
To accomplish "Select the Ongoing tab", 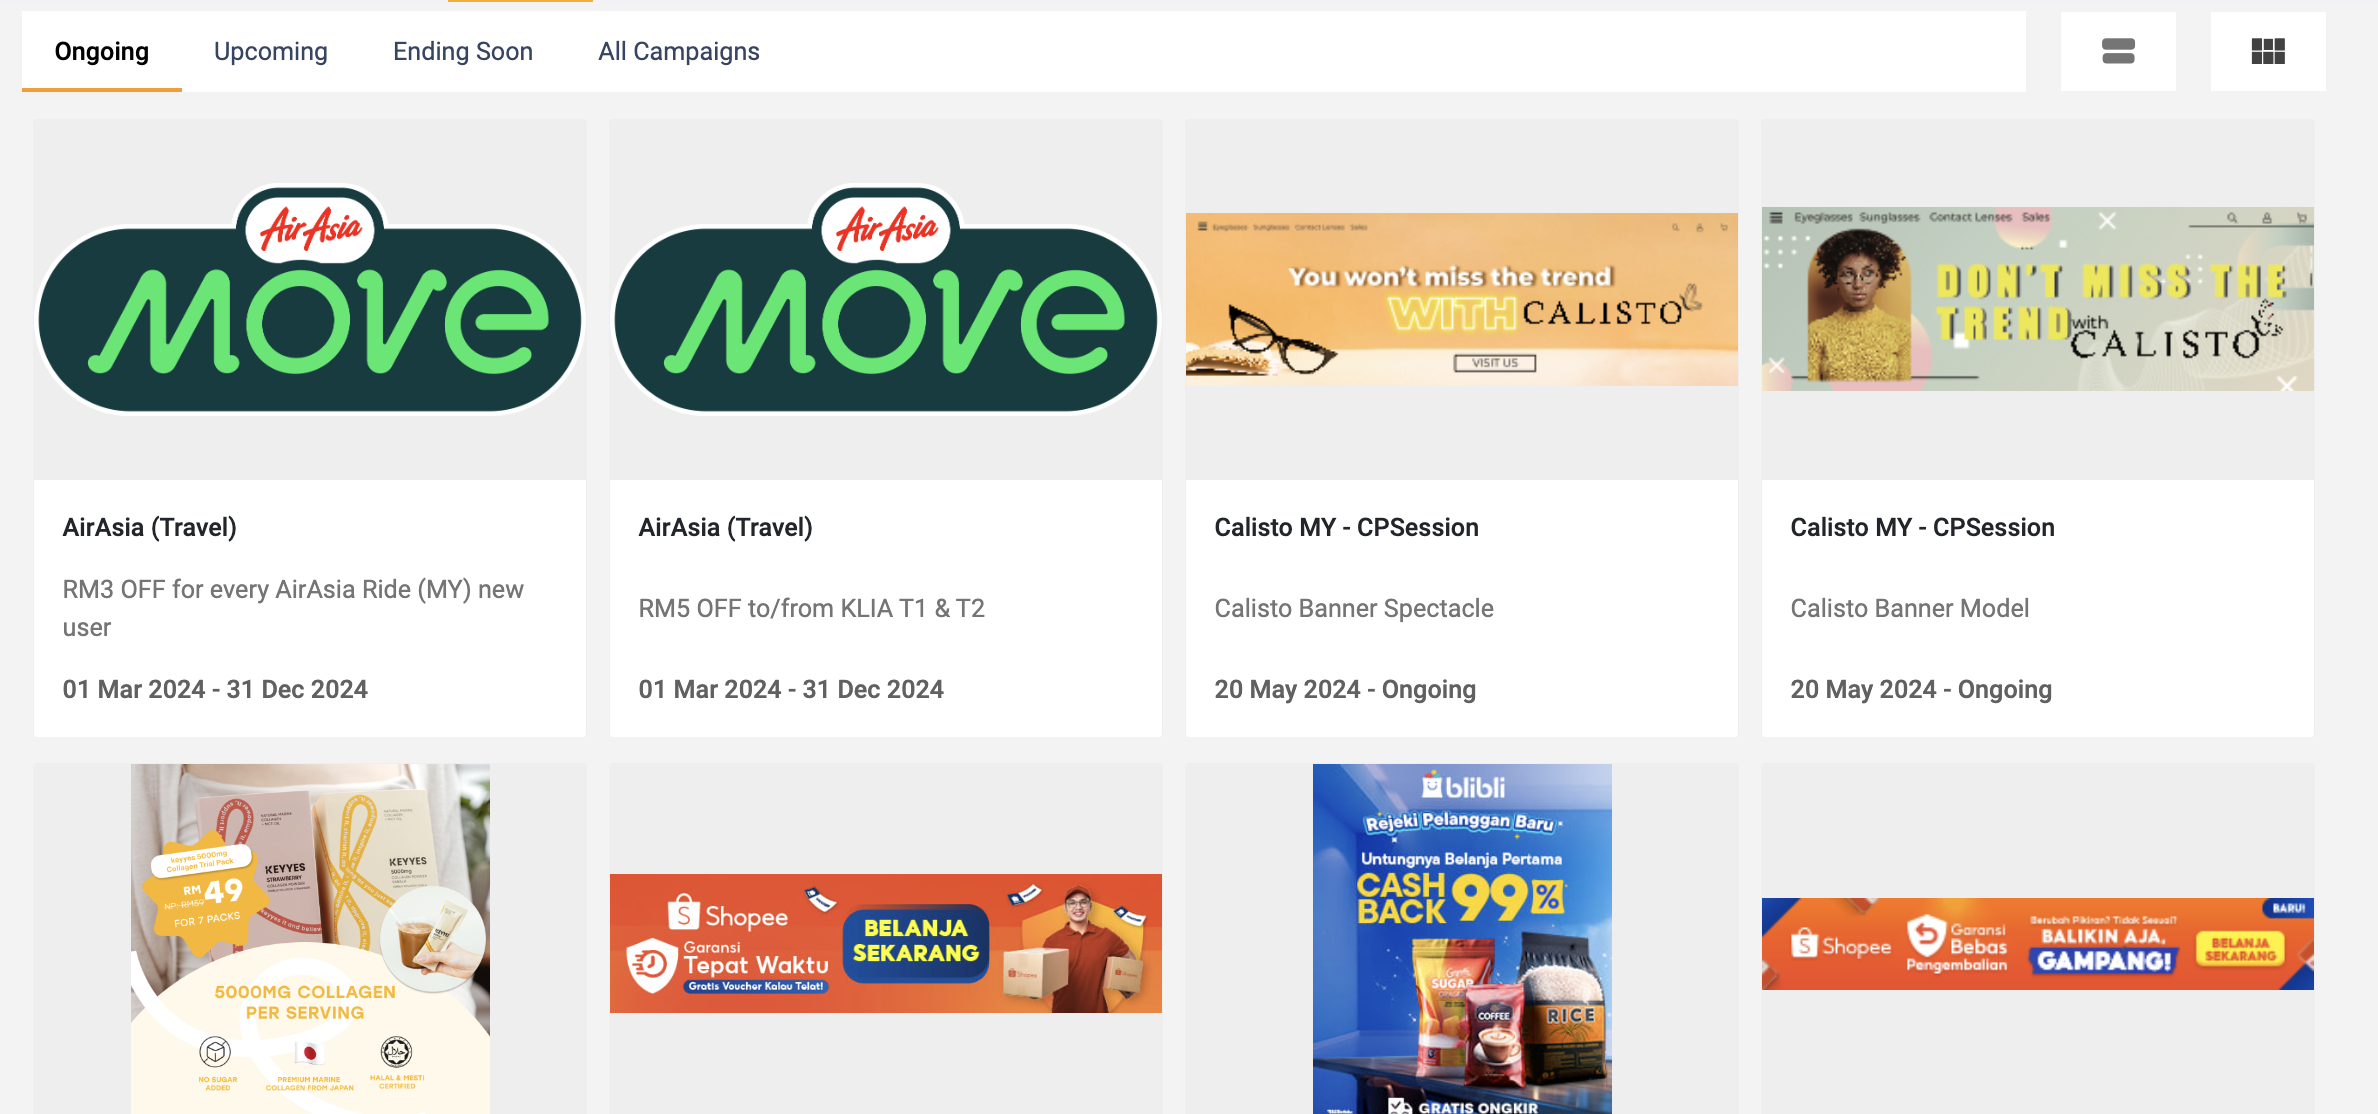I will pyautogui.click(x=102, y=51).
